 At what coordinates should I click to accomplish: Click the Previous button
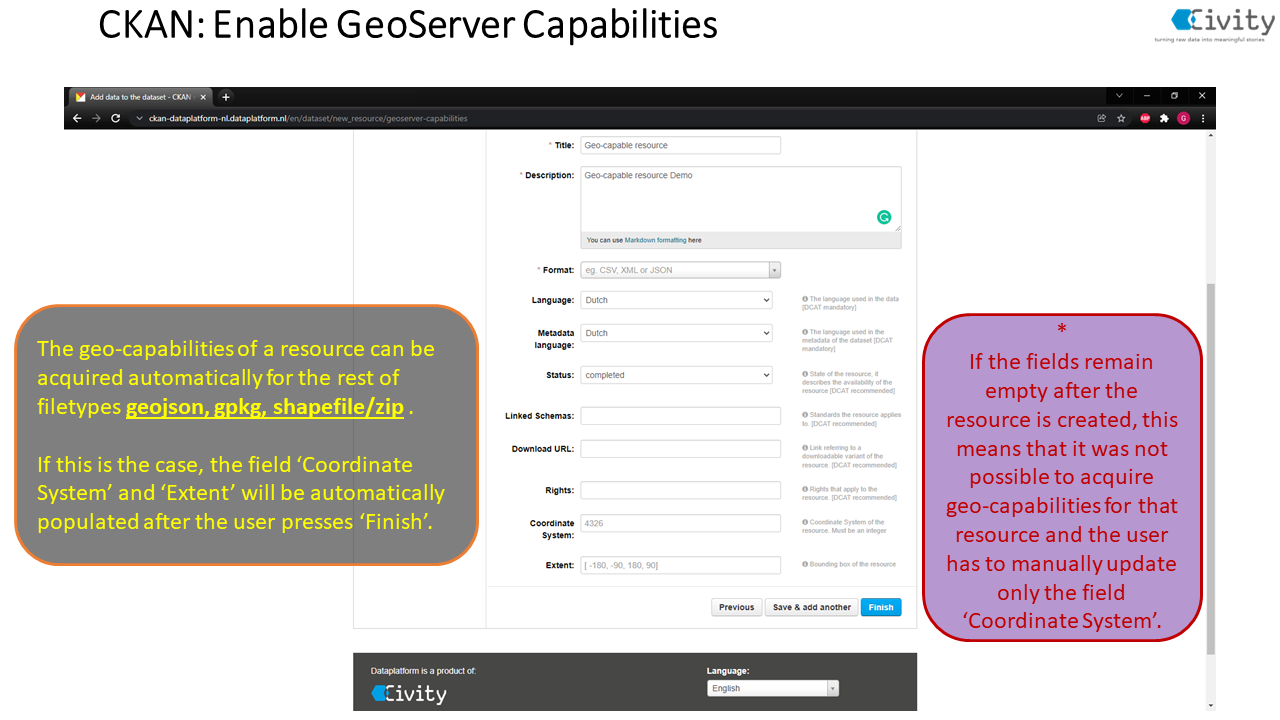pyautogui.click(x=736, y=607)
